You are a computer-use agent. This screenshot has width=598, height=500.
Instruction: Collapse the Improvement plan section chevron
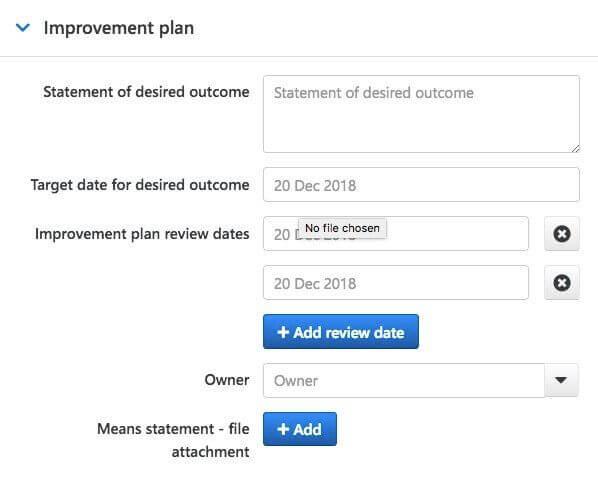23,28
